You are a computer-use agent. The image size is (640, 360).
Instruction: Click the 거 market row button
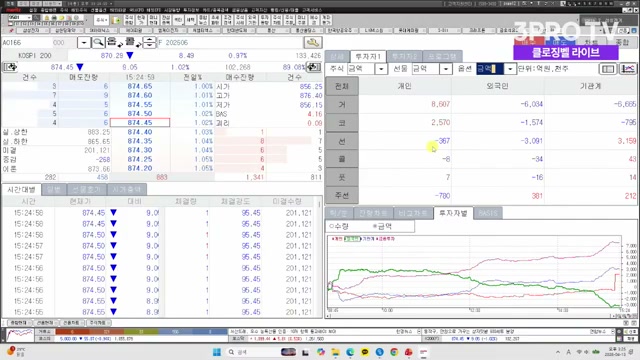[x=342, y=104]
